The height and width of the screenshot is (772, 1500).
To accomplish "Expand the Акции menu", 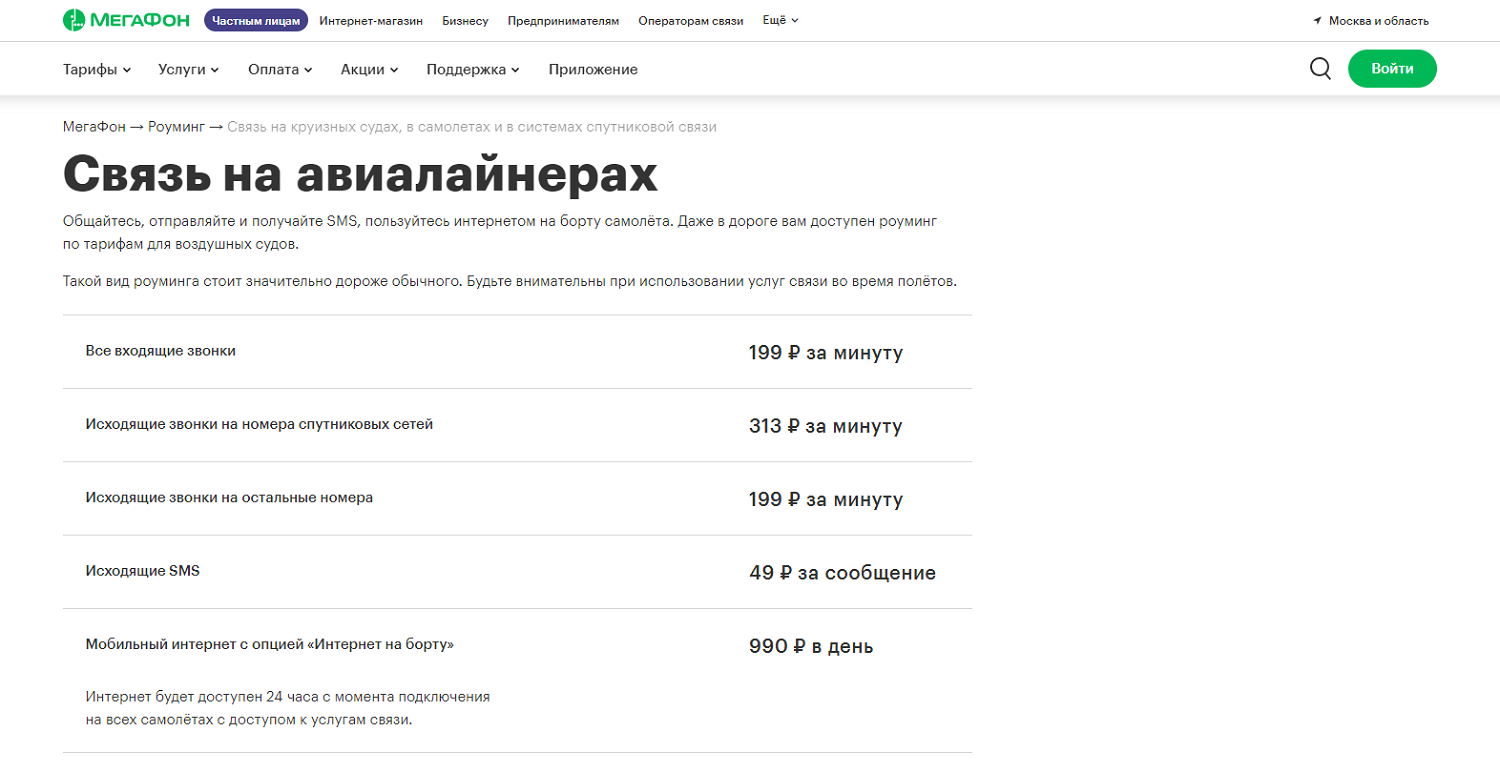I will pos(369,69).
